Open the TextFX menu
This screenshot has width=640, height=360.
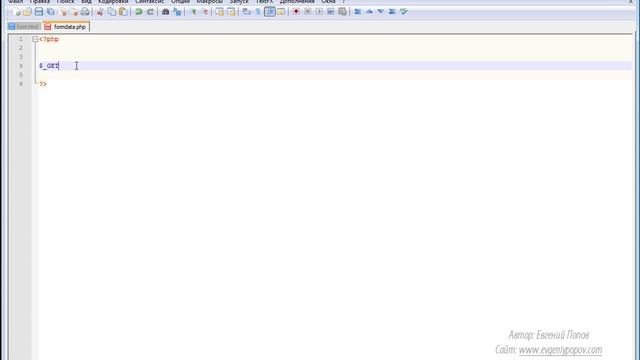pyautogui.click(x=264, y=2)
